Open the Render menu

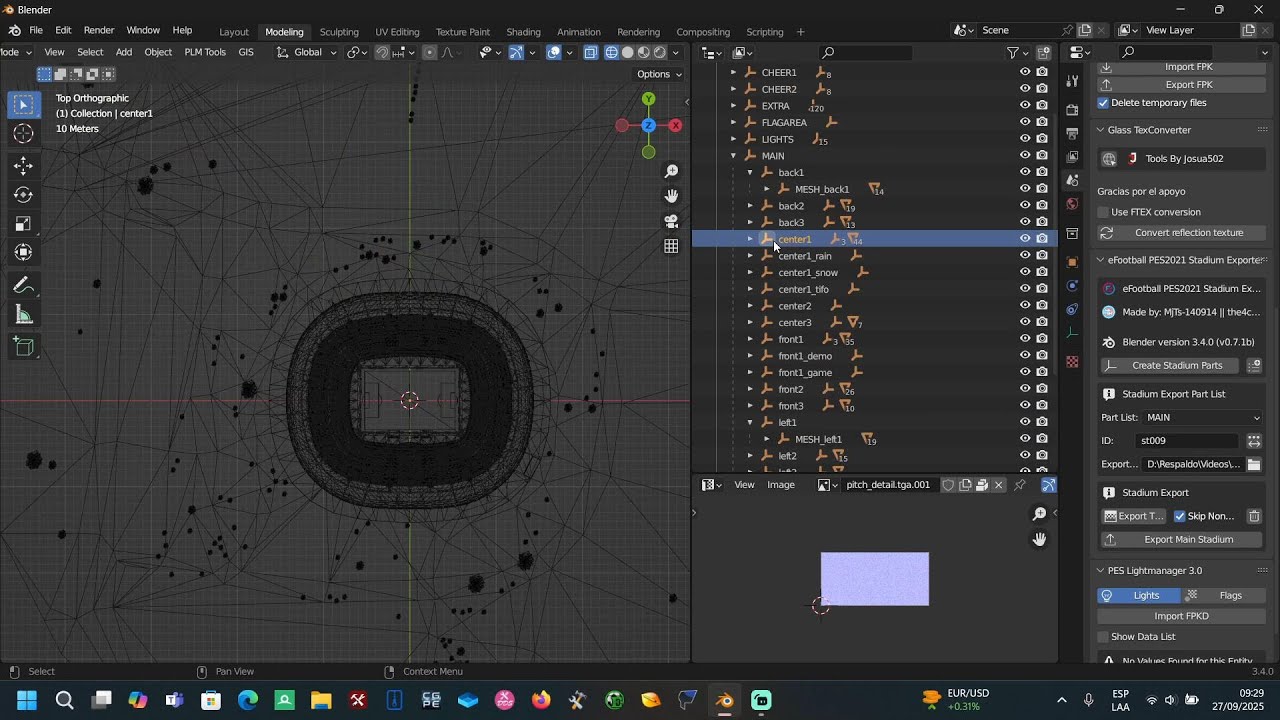(x=99, y=31)
